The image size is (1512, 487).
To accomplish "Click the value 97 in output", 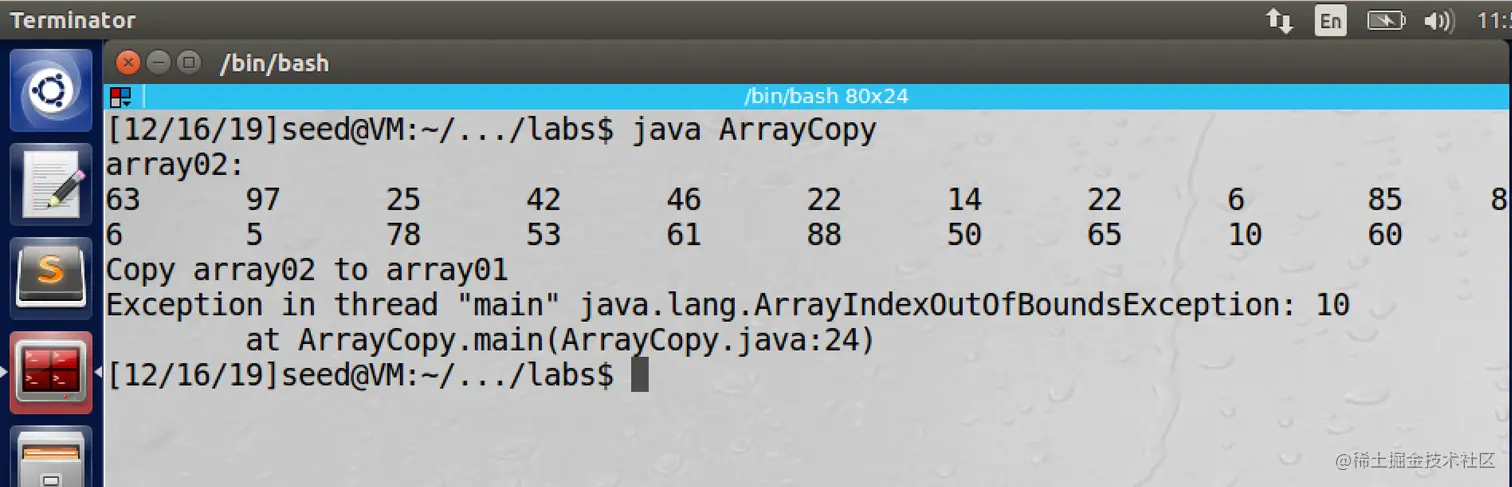I will (x=263, y=200).
